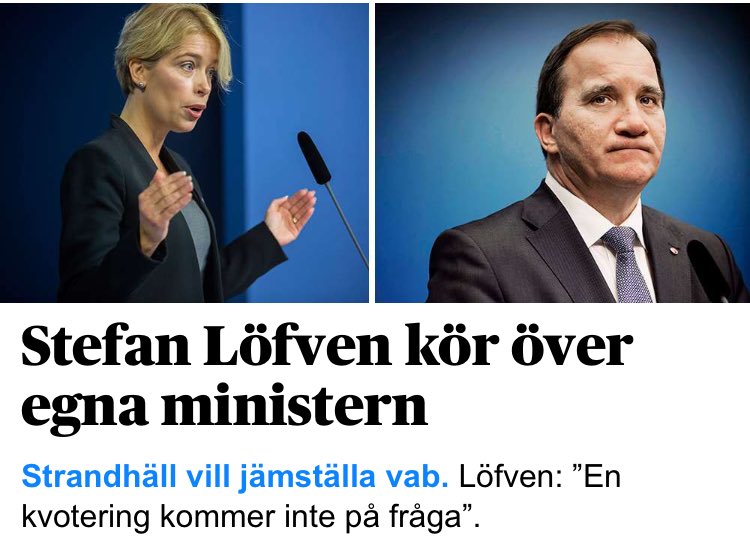Open the headline about Stefan Löfven
This screenshot has height=548, width=750.
tap(327, 376)
